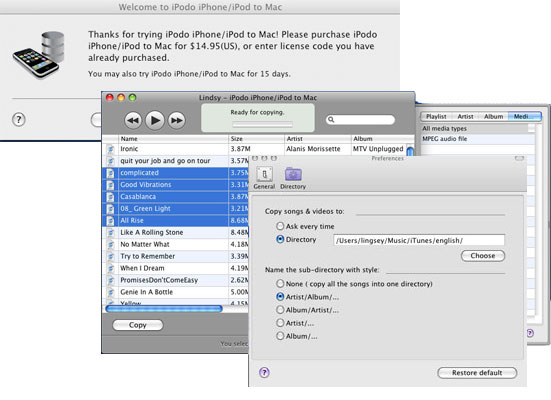Click the directory path text field
The width and height of the screenshot is (551, 400).
(x=419, y=240)
